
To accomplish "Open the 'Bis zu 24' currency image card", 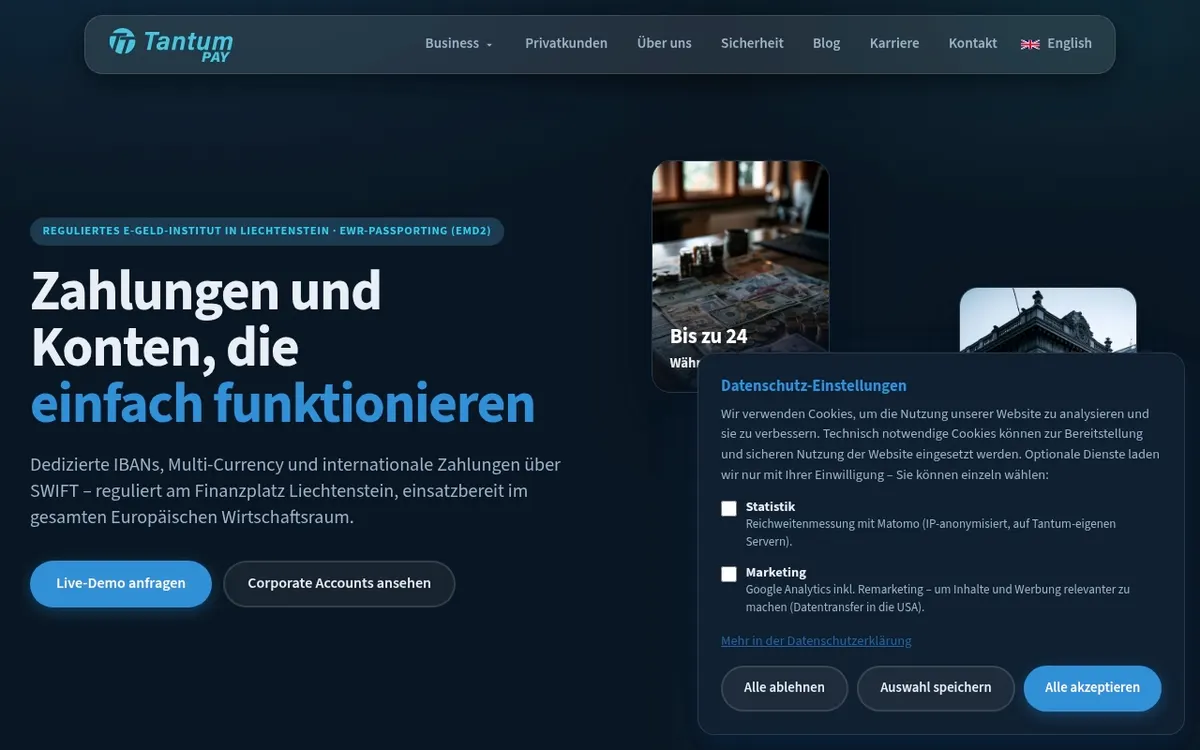I will [x=741, y=277].
